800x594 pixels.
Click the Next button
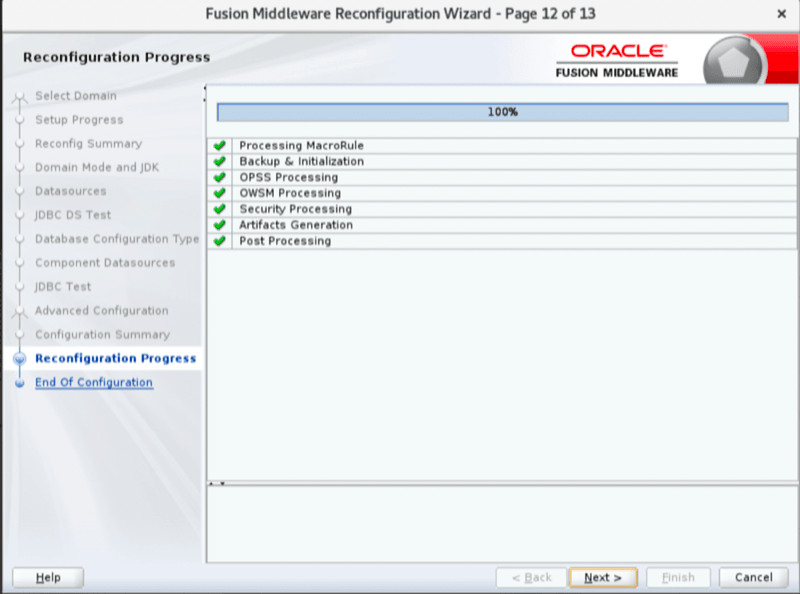603,578
